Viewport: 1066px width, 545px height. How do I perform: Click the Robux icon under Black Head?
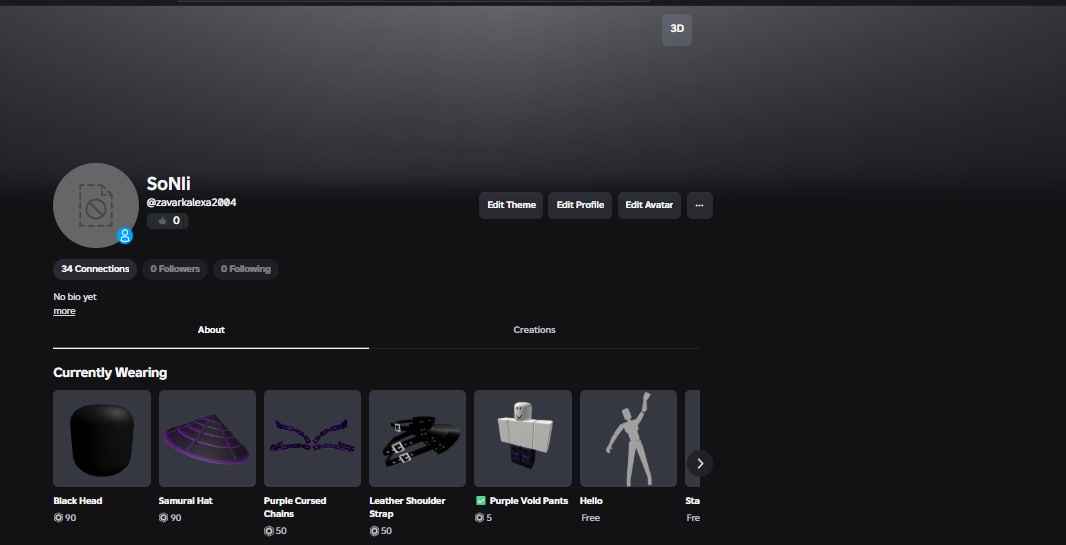pyautogui.click(x=58, y=518)
